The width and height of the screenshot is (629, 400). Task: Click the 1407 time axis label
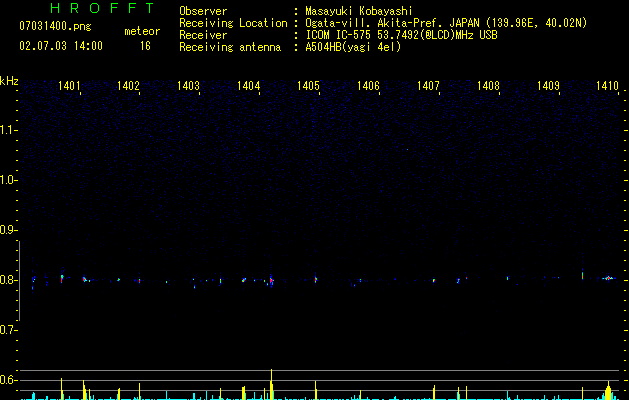(428, 85)
